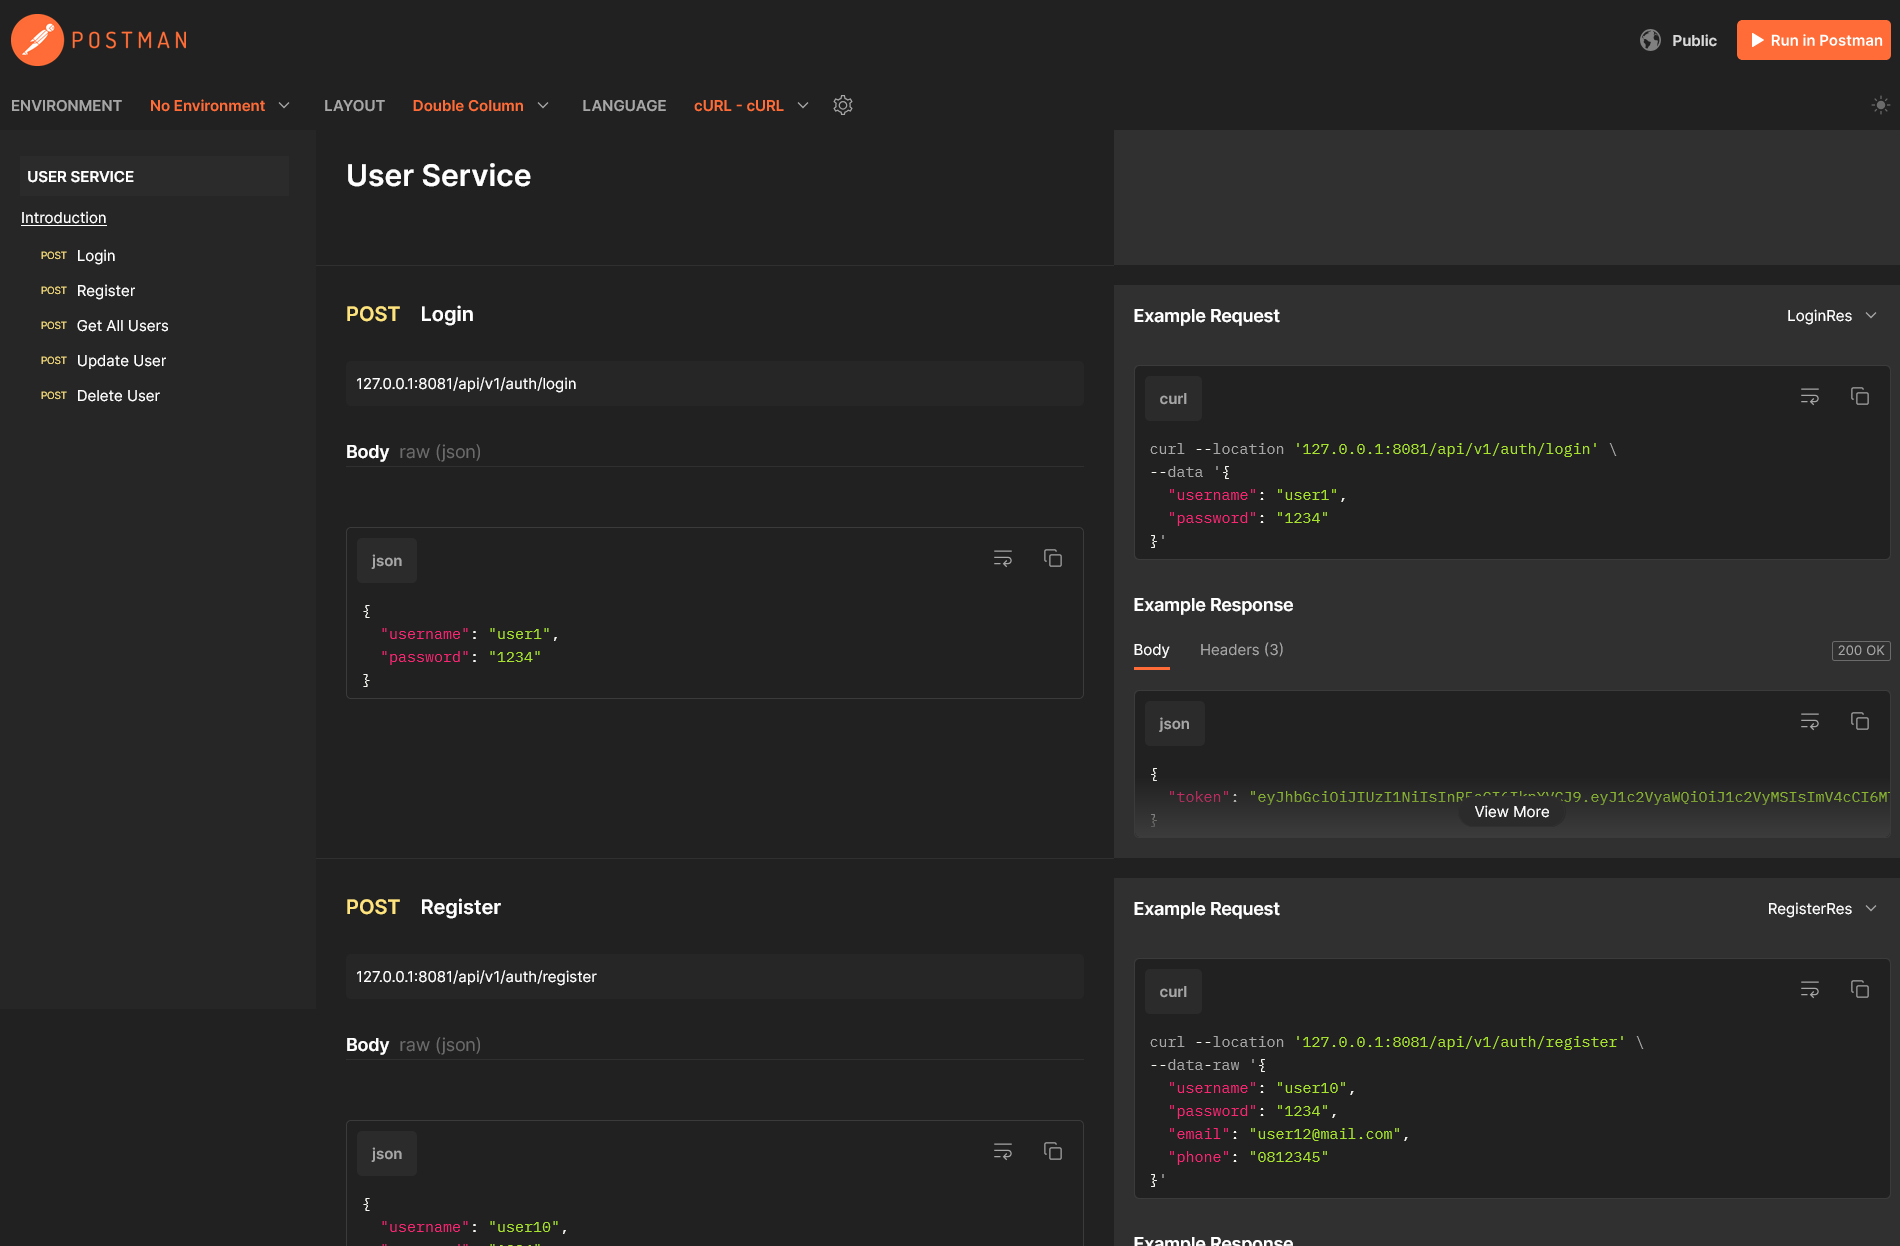Click the login URL 127.0.0.1:8081/api/v1/auth/login

pos(466,384)
